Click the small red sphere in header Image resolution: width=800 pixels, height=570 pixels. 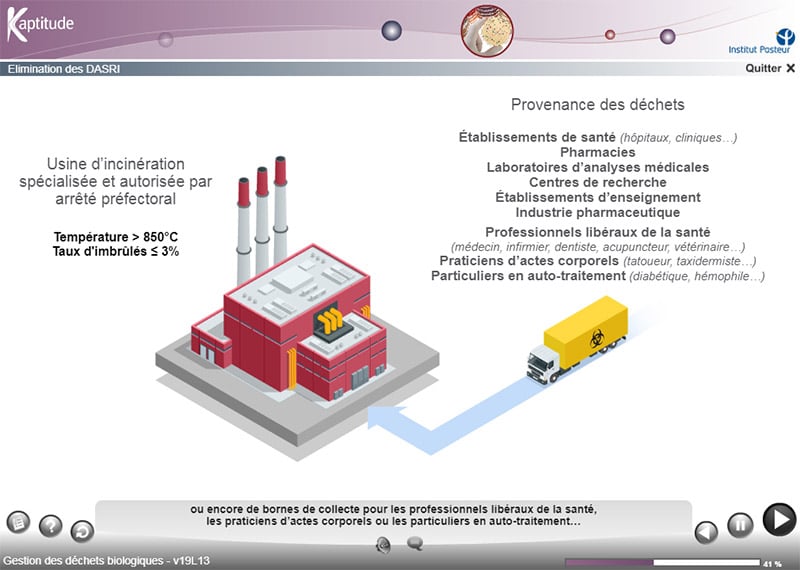point(610,34)
